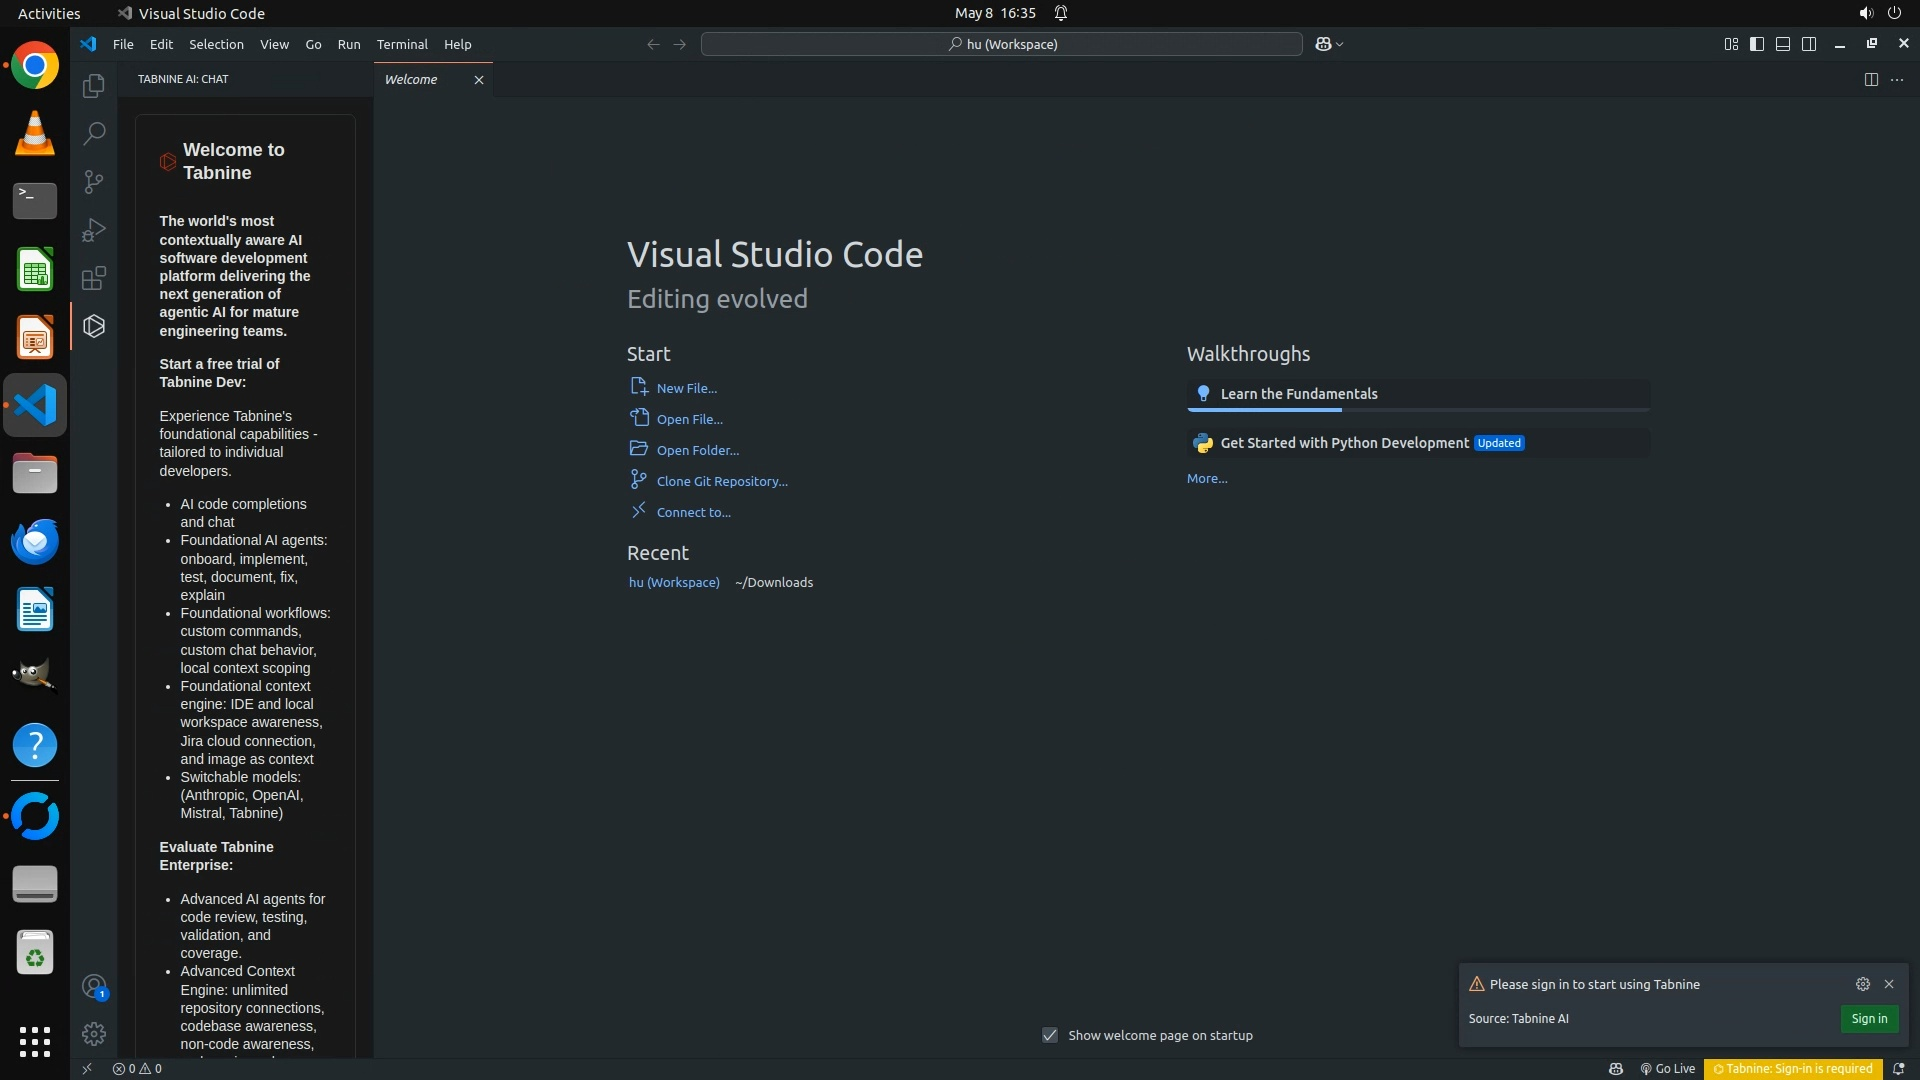Toggle the primary side bar visibility
The height and width of the screenshot is (1080, 1920).
pos(1757,44)
